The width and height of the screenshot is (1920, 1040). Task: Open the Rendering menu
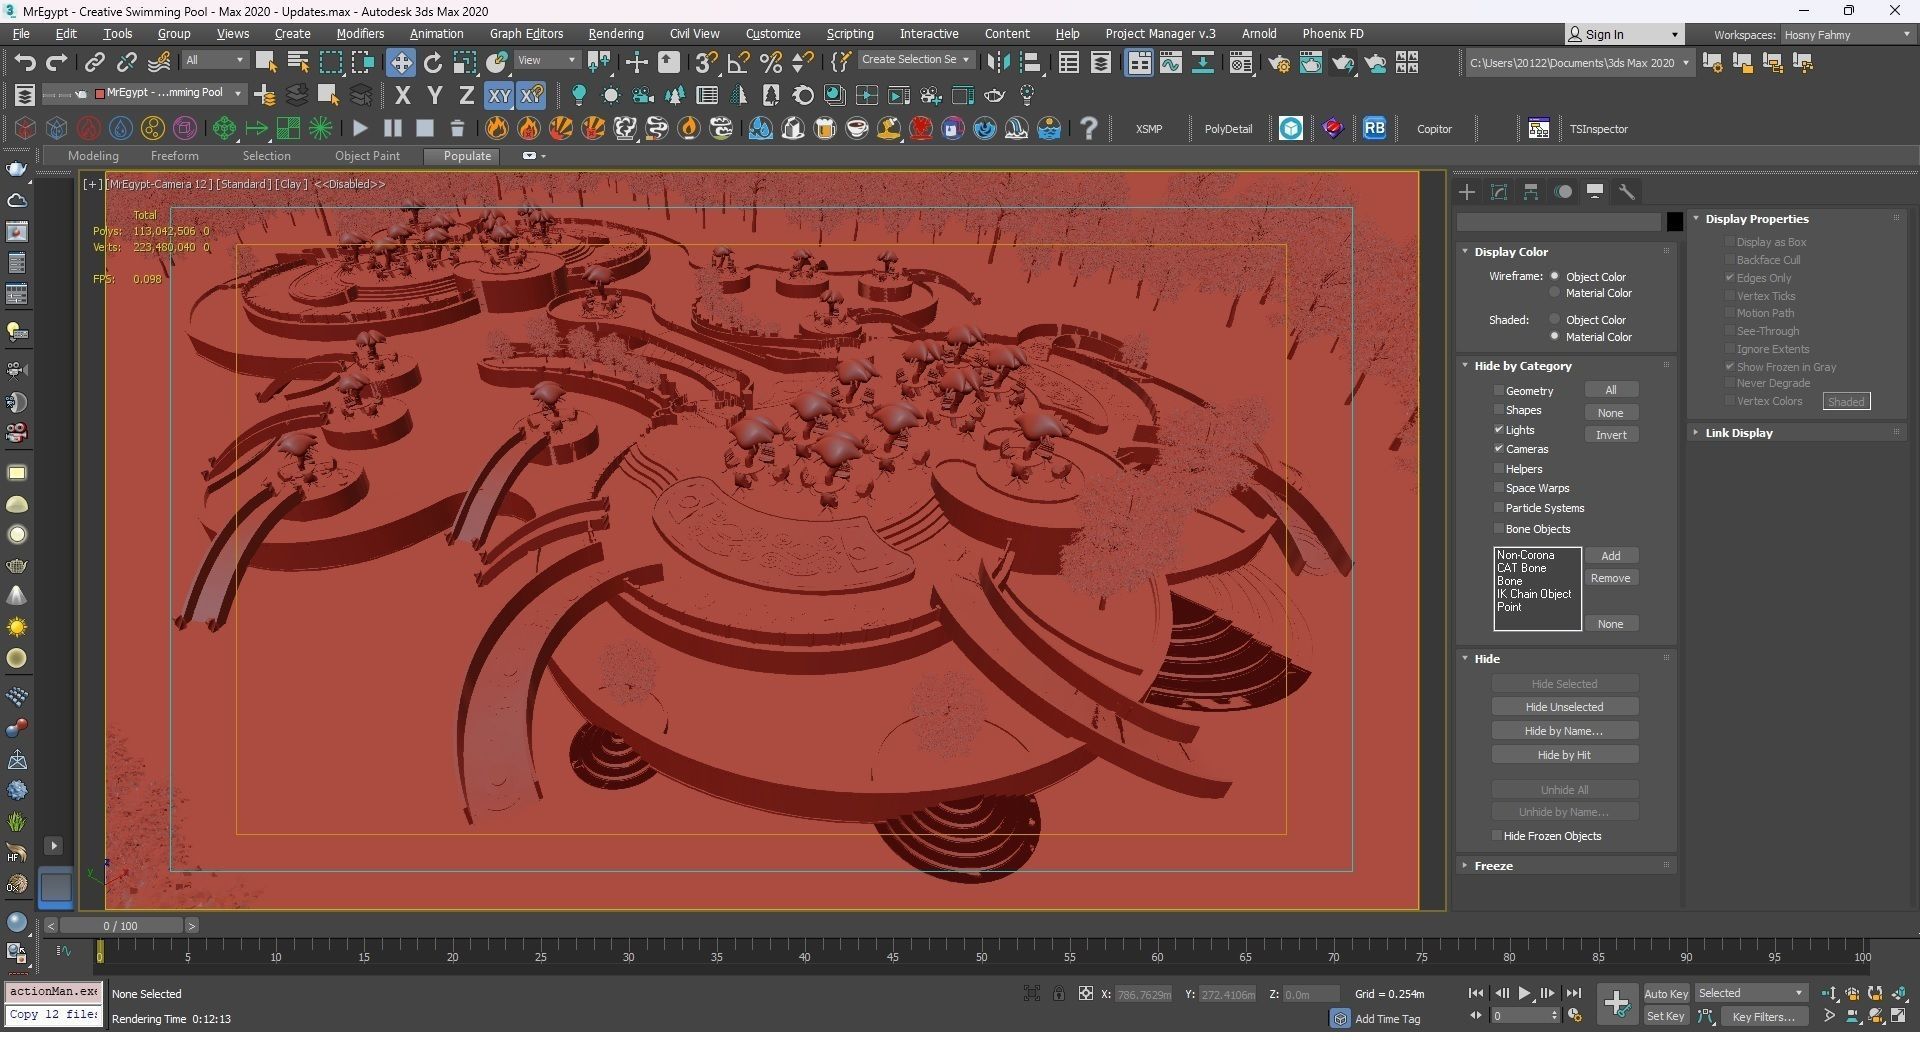pyautogui.click(x=616, y=34)
